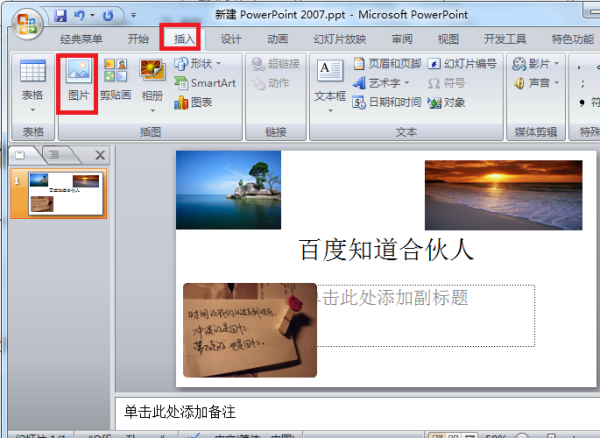
Task: Click the 超链接 hyperlink button
Action: 276,64
